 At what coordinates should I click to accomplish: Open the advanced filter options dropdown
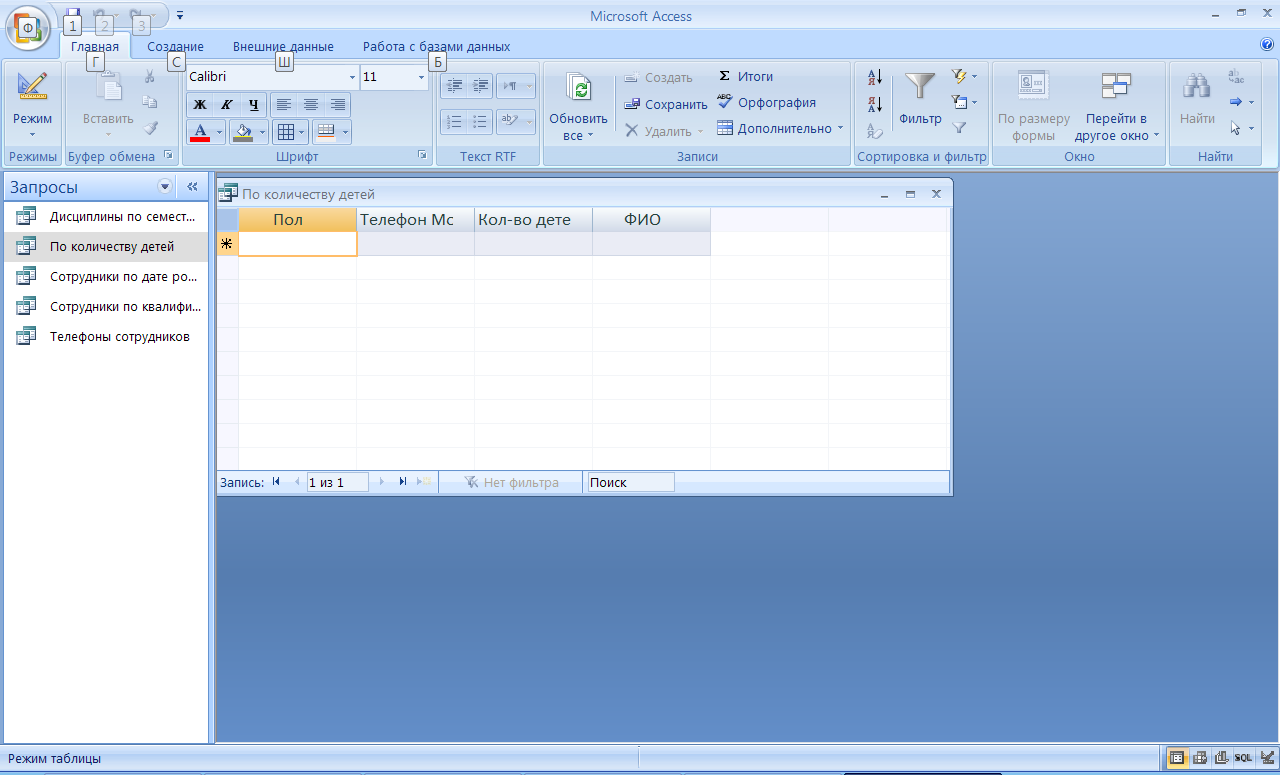click(x=964, y=102)
